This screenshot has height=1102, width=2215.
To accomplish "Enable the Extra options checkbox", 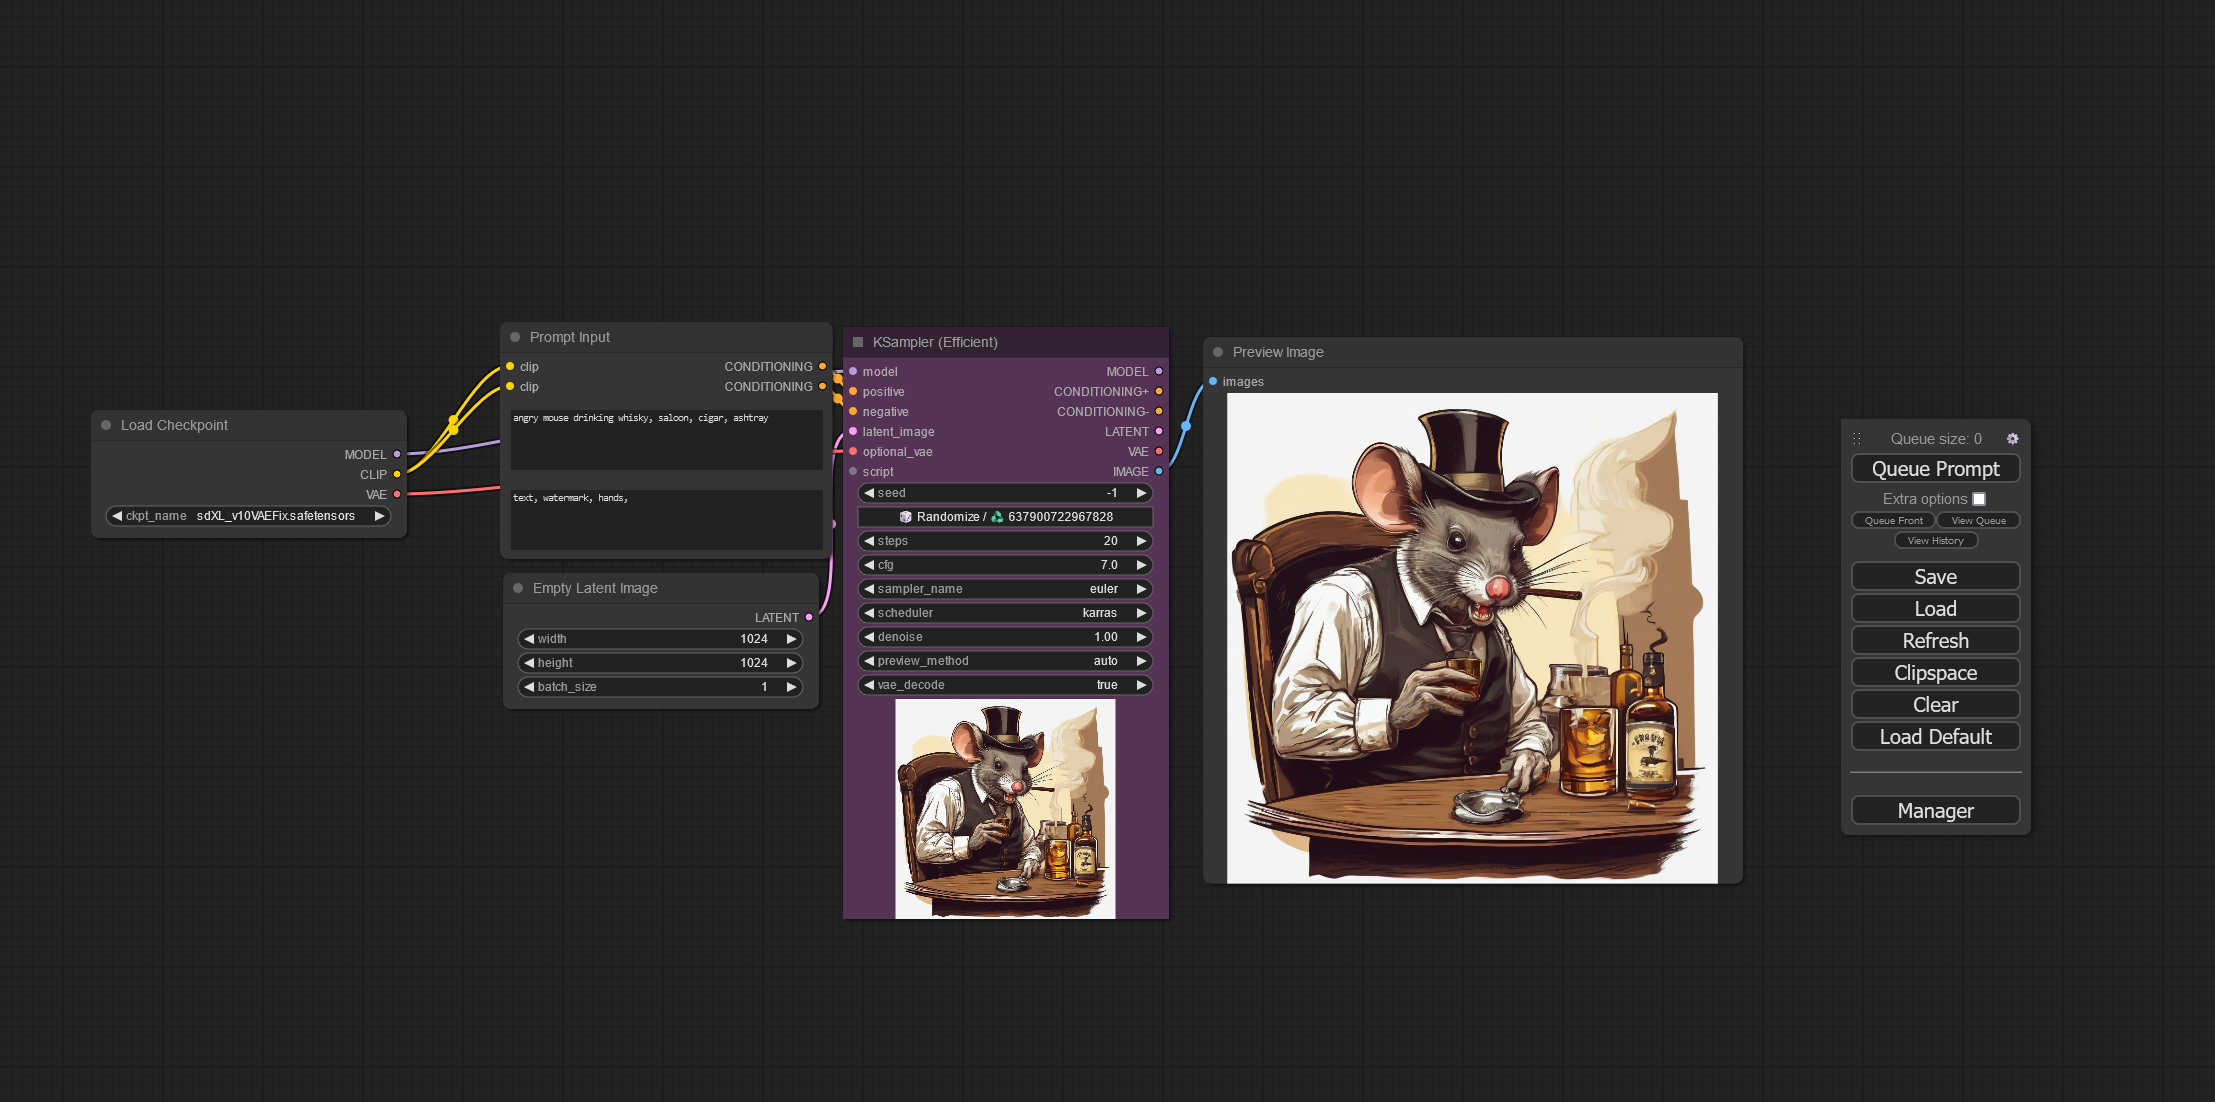I will tap(1979, 499).
